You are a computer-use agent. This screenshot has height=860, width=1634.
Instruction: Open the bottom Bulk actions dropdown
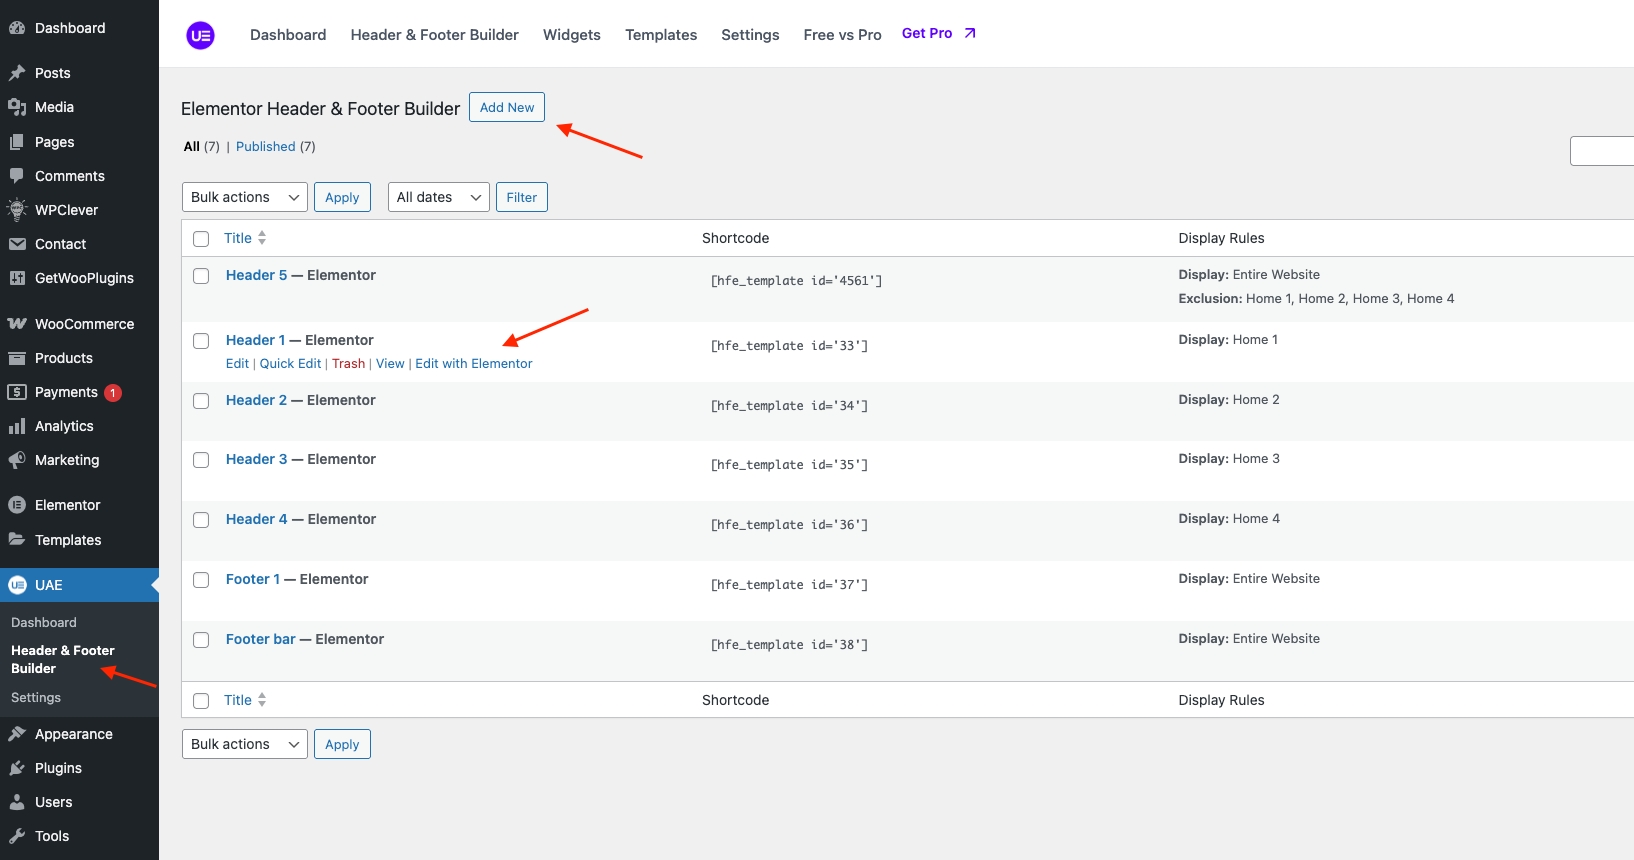tap(244, 744)
